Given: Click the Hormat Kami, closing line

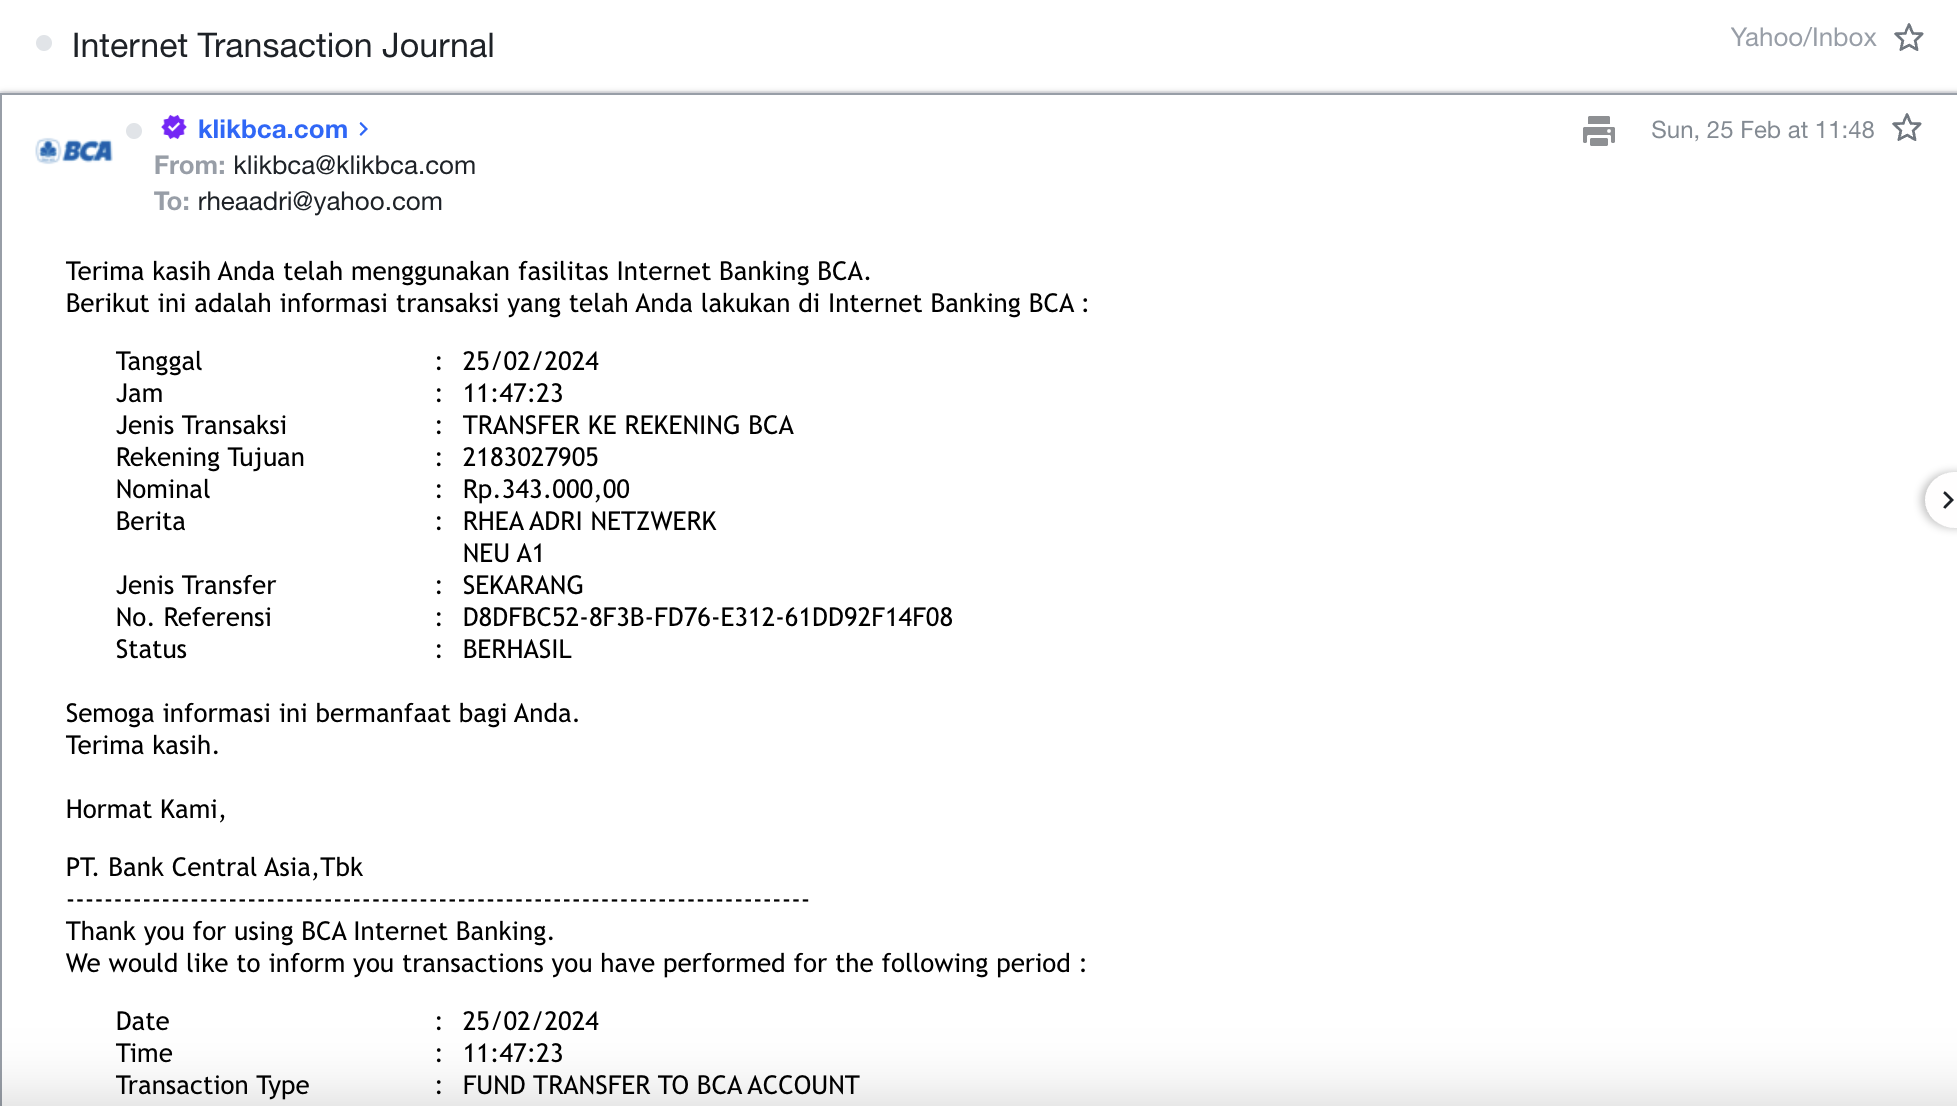Looking at the screenshot, I should click(x=146, y=809).
